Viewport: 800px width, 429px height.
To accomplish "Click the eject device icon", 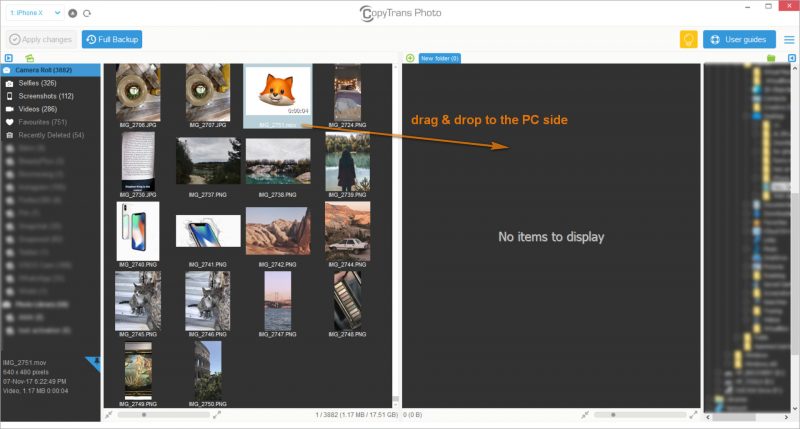I will (x=73, y=13).
